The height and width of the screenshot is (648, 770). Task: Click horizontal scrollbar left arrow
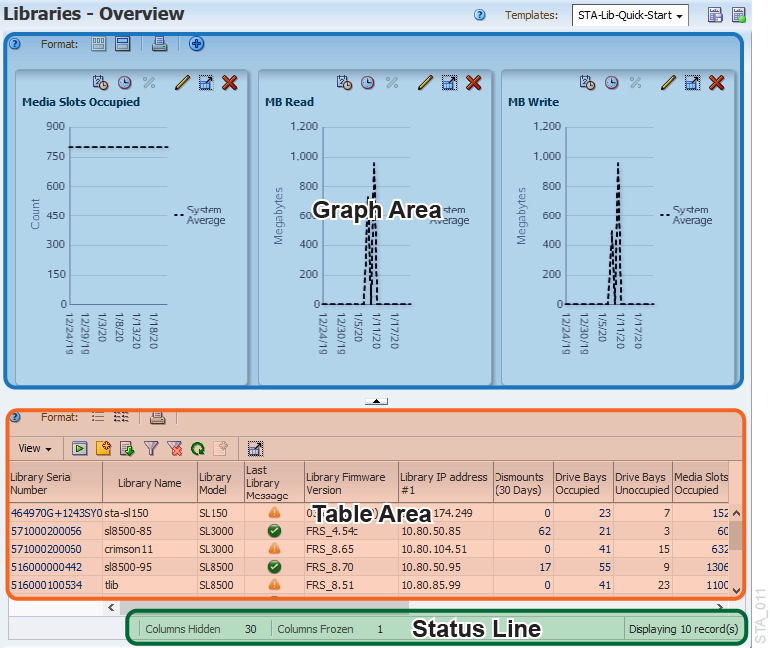pos(111,608)
